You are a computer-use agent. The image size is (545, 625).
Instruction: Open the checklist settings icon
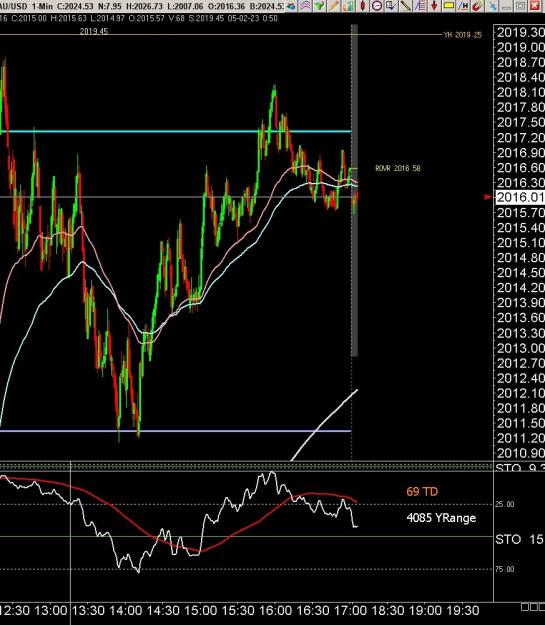pyautogui.click(x=391, y=6)
